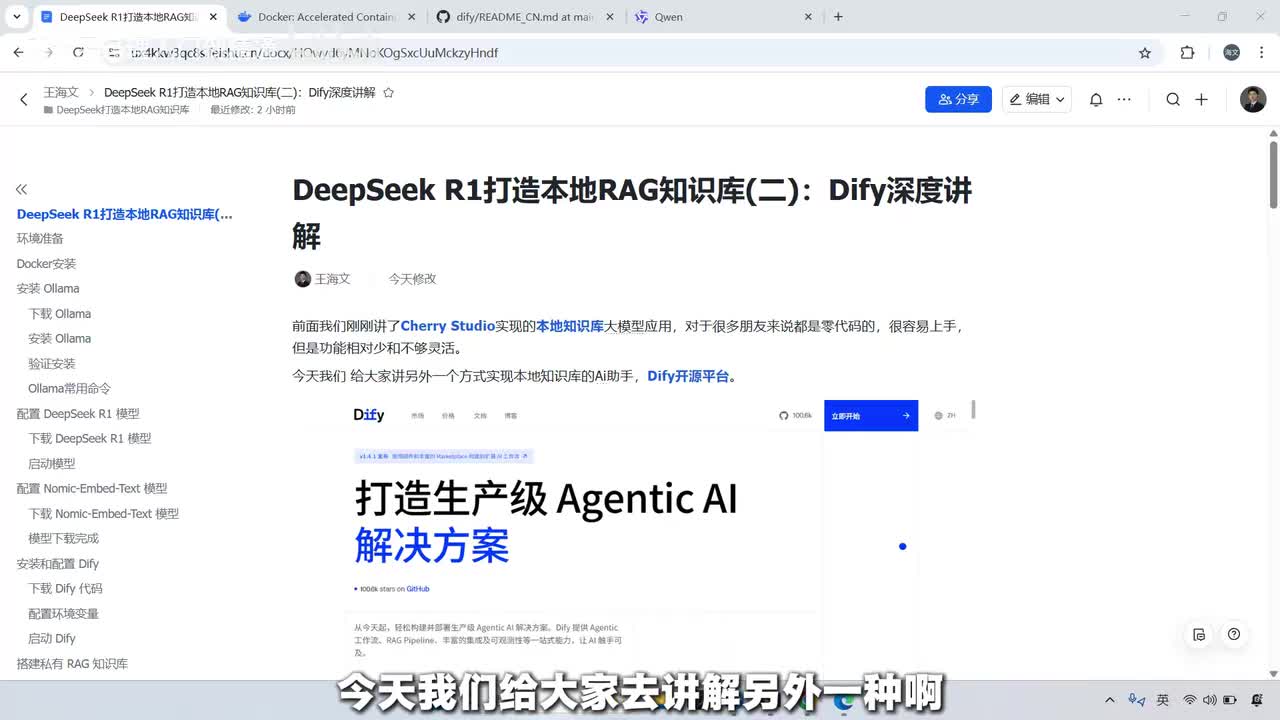Go back with the left chevron icon

(24, 99)
